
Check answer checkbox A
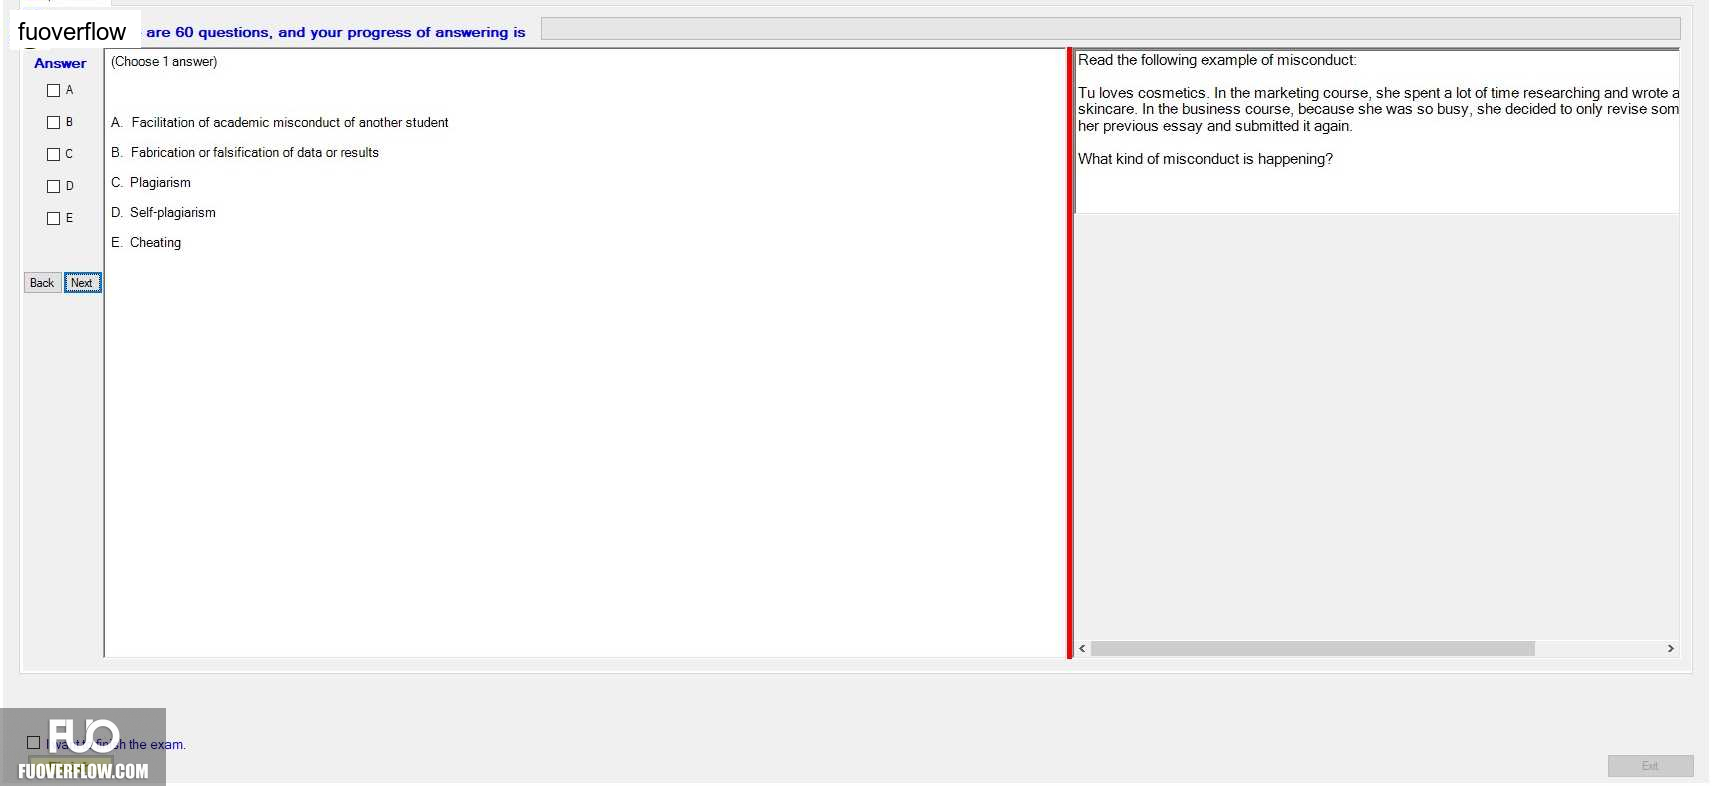[x=54, y=91]
